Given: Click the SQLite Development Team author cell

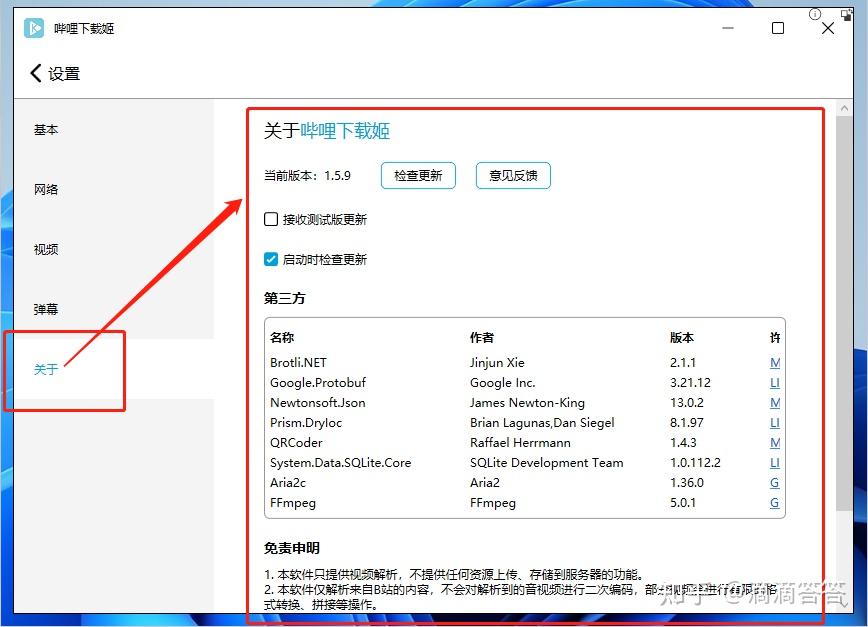Looking at the screenshot, I should 546,463.
